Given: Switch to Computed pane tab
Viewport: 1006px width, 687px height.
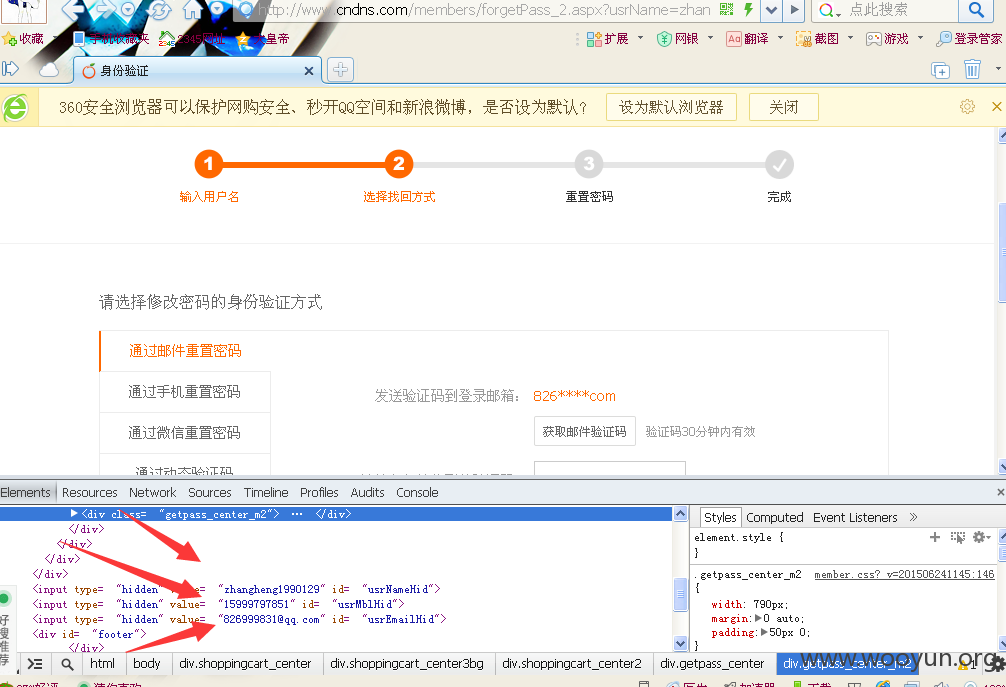Looking at the screenshot, I should click(774, 518).
